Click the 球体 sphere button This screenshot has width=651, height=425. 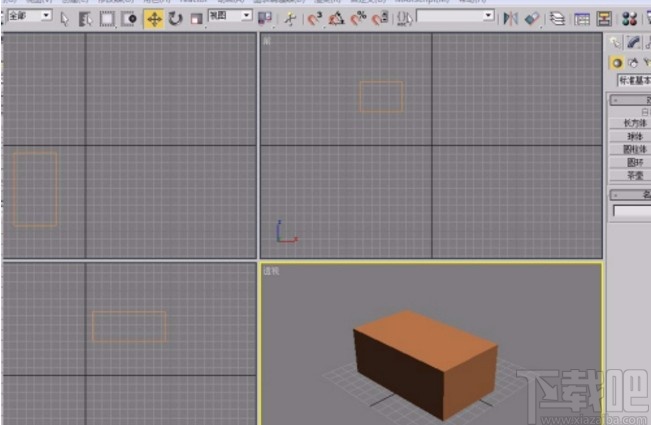click(x=630, y=136)
